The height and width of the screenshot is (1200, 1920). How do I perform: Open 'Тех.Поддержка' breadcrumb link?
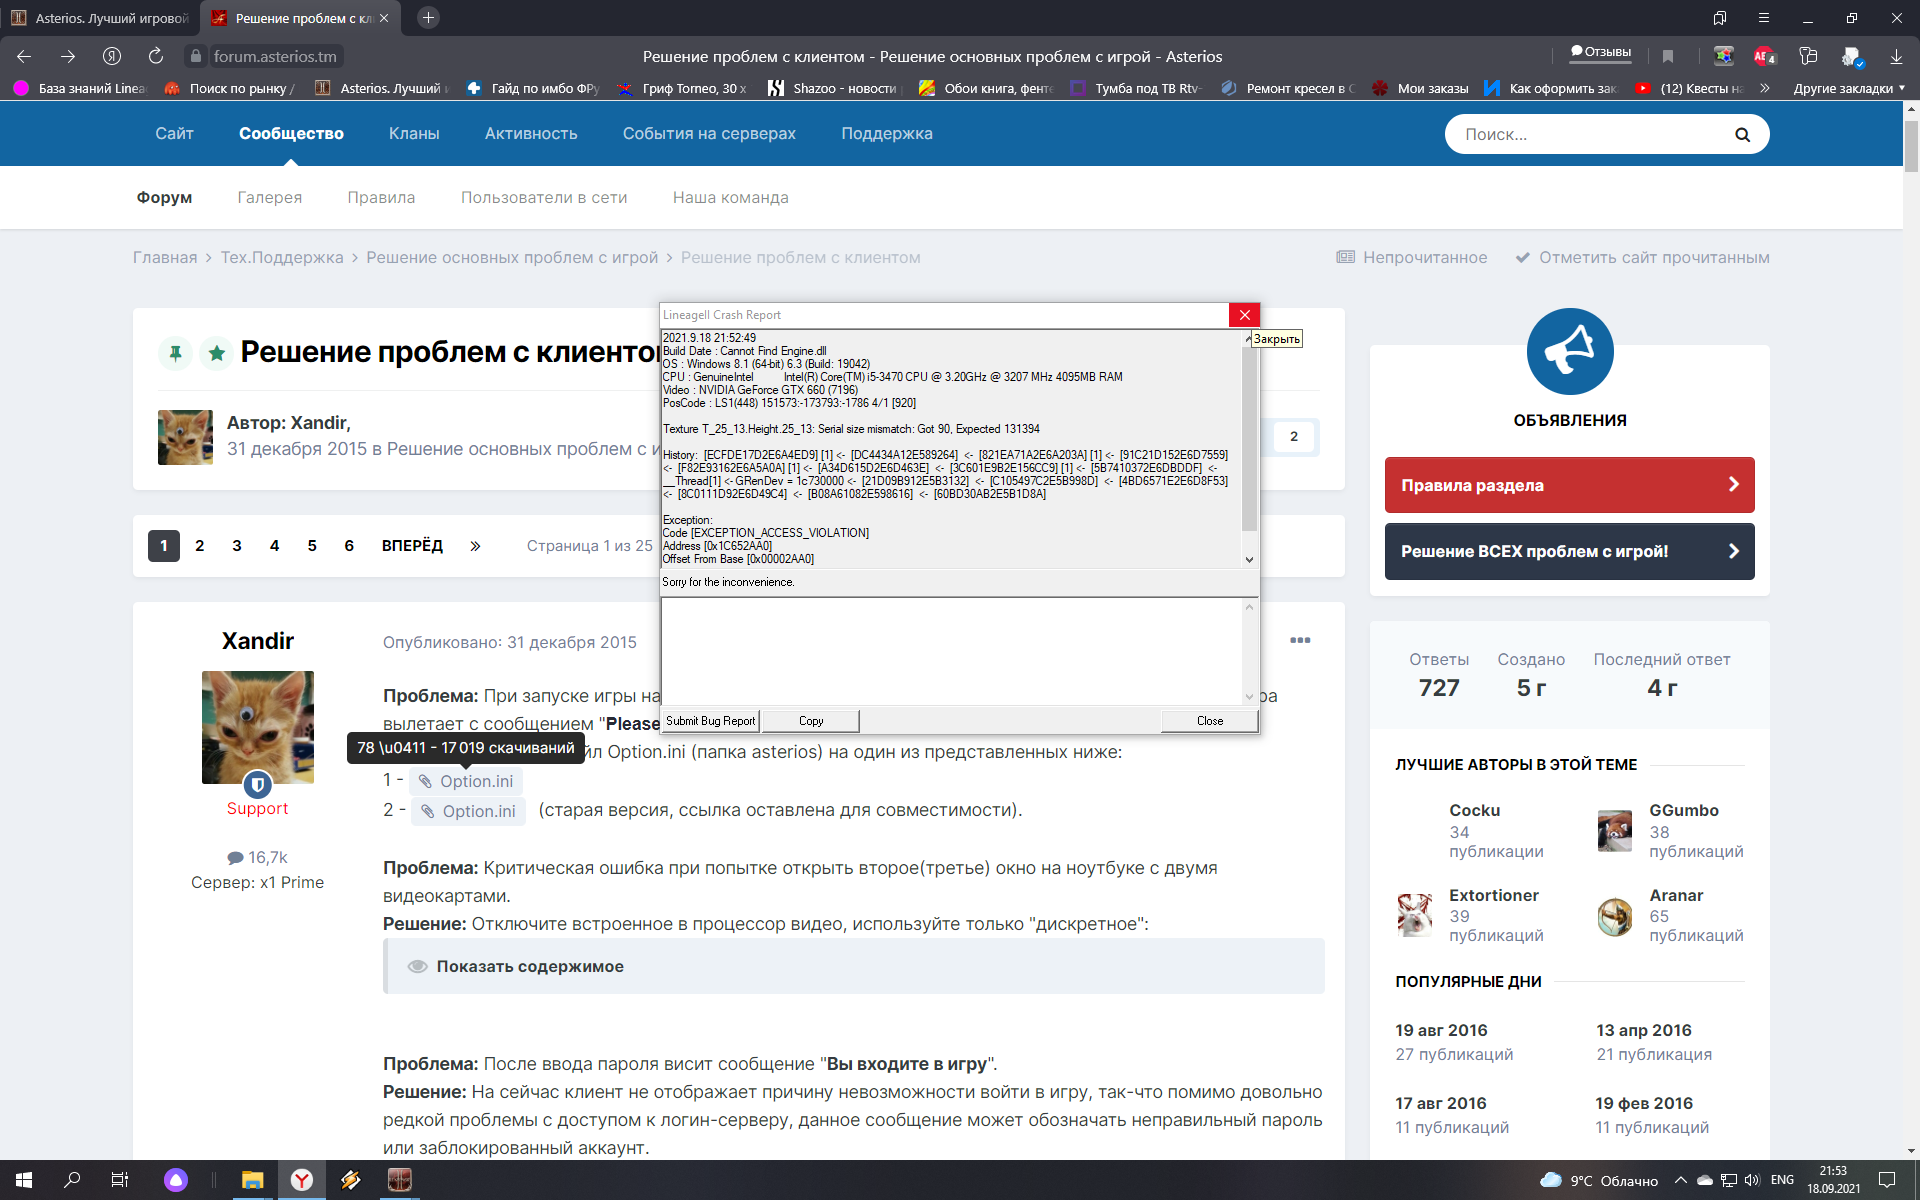pyautogui.click(x=282, y=258)
